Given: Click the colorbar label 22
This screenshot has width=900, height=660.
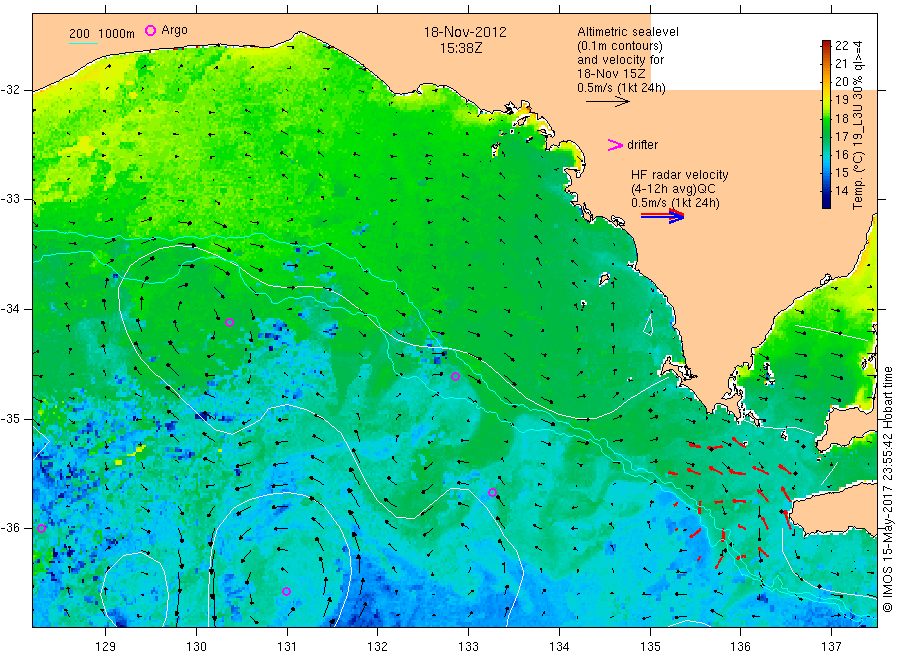Looking at the screenshot, I should point(841,46).
